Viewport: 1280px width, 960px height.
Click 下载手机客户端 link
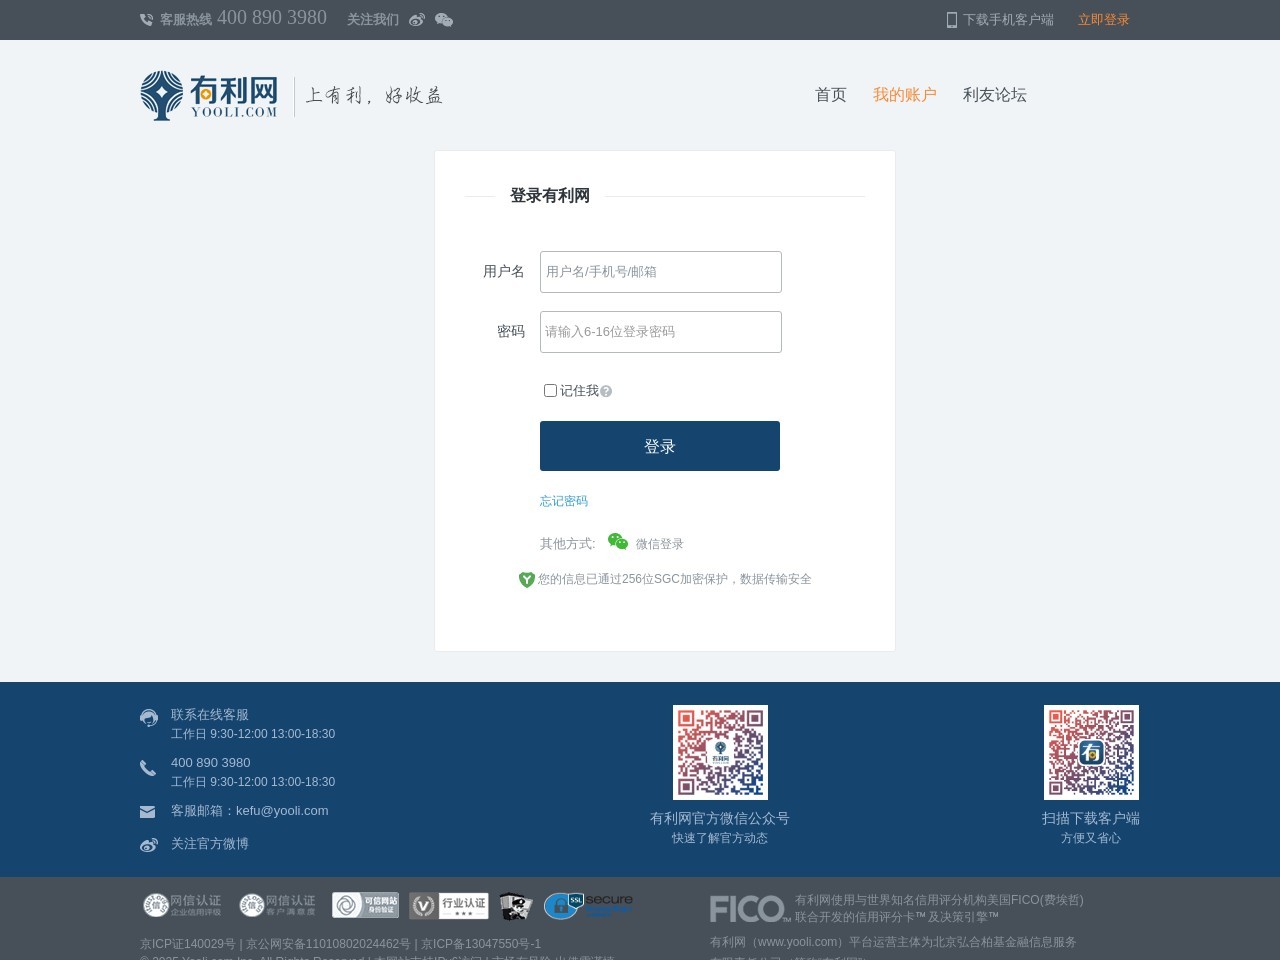click(1000, 20)
